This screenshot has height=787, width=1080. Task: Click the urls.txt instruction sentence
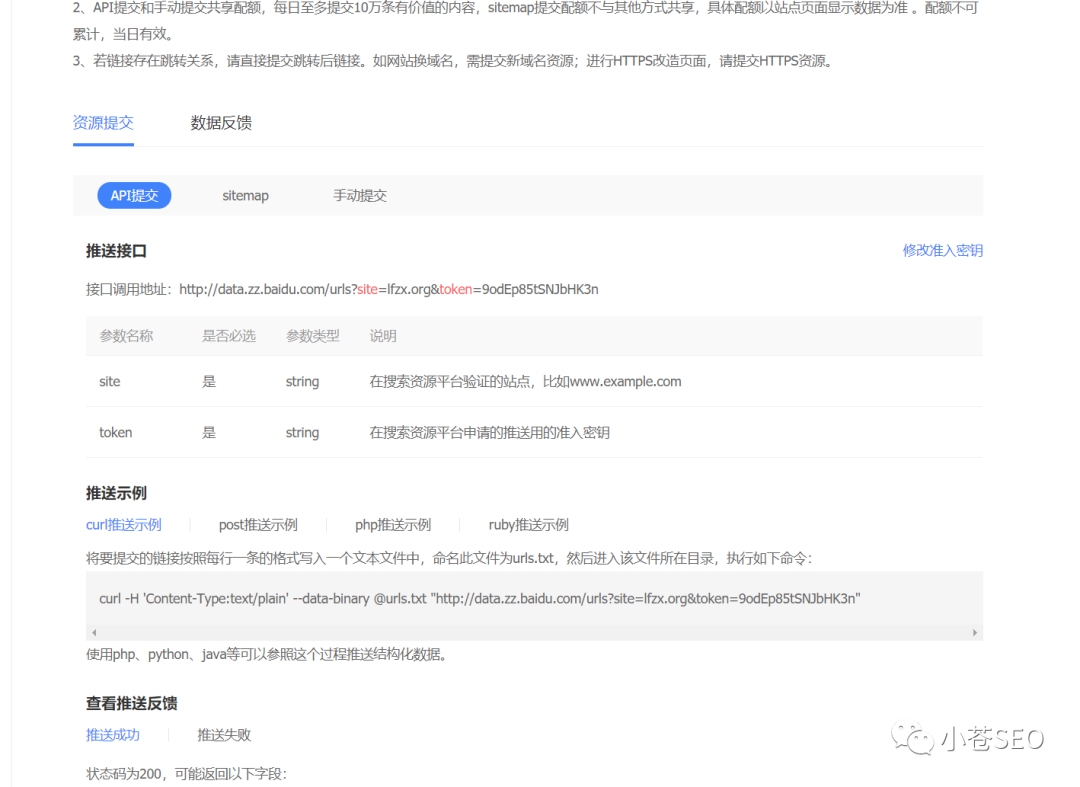(449, 558)
